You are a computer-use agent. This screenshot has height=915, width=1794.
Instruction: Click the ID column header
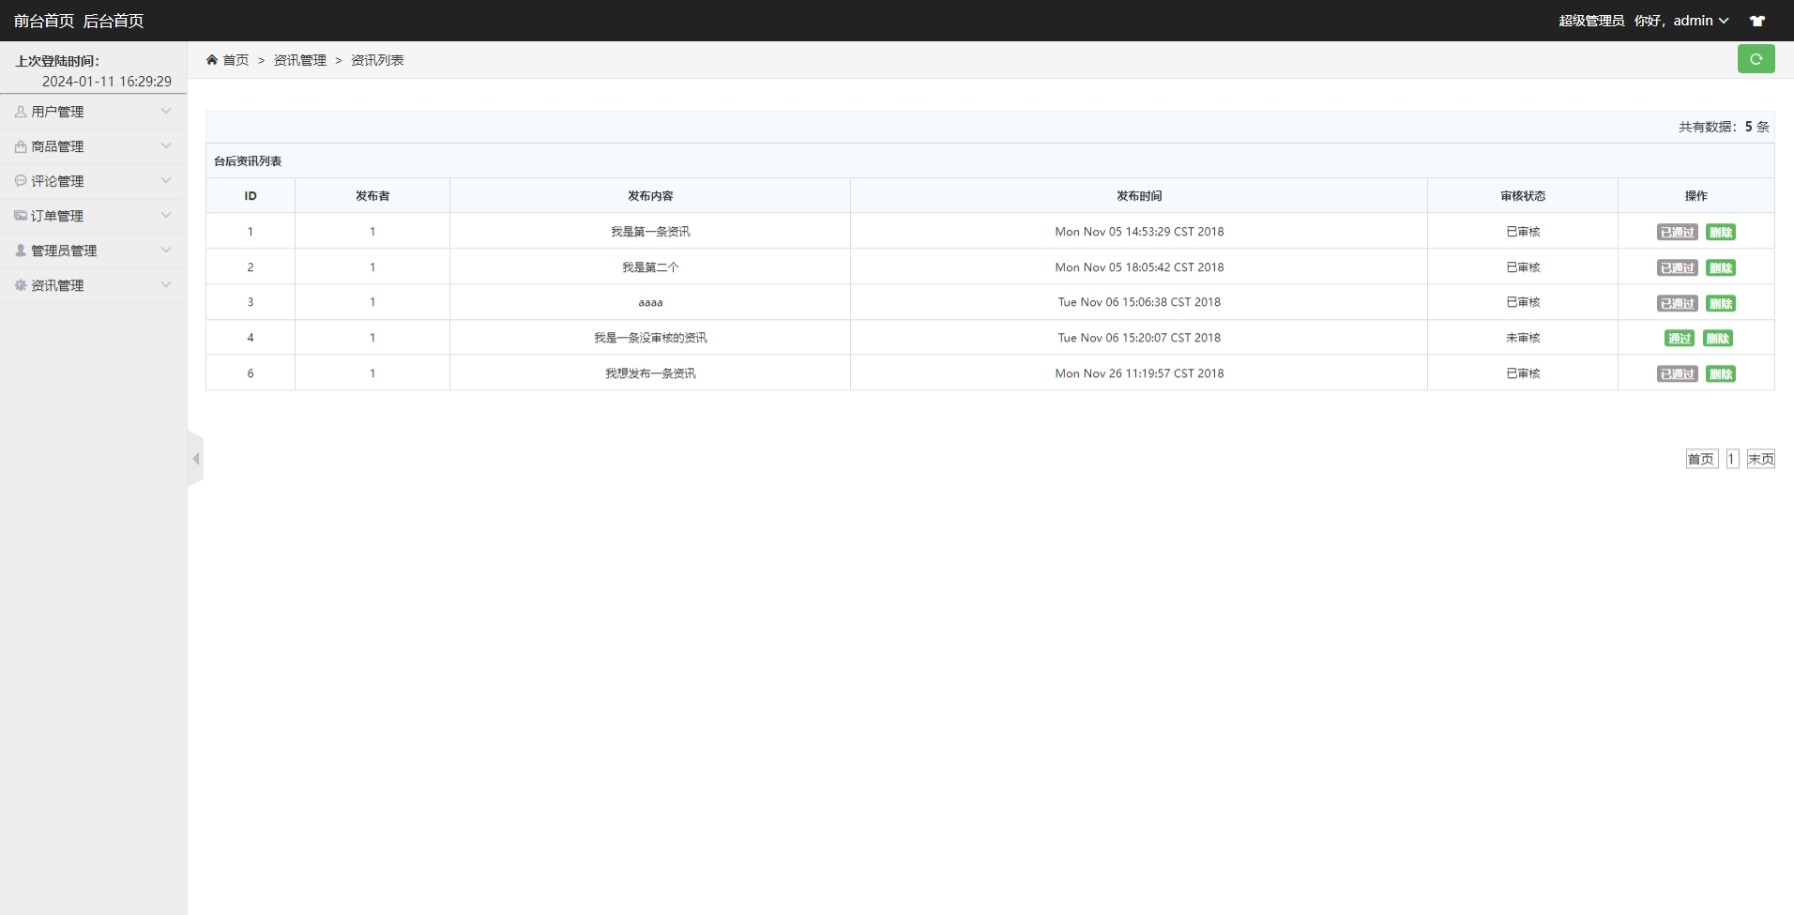pos(250,196)
